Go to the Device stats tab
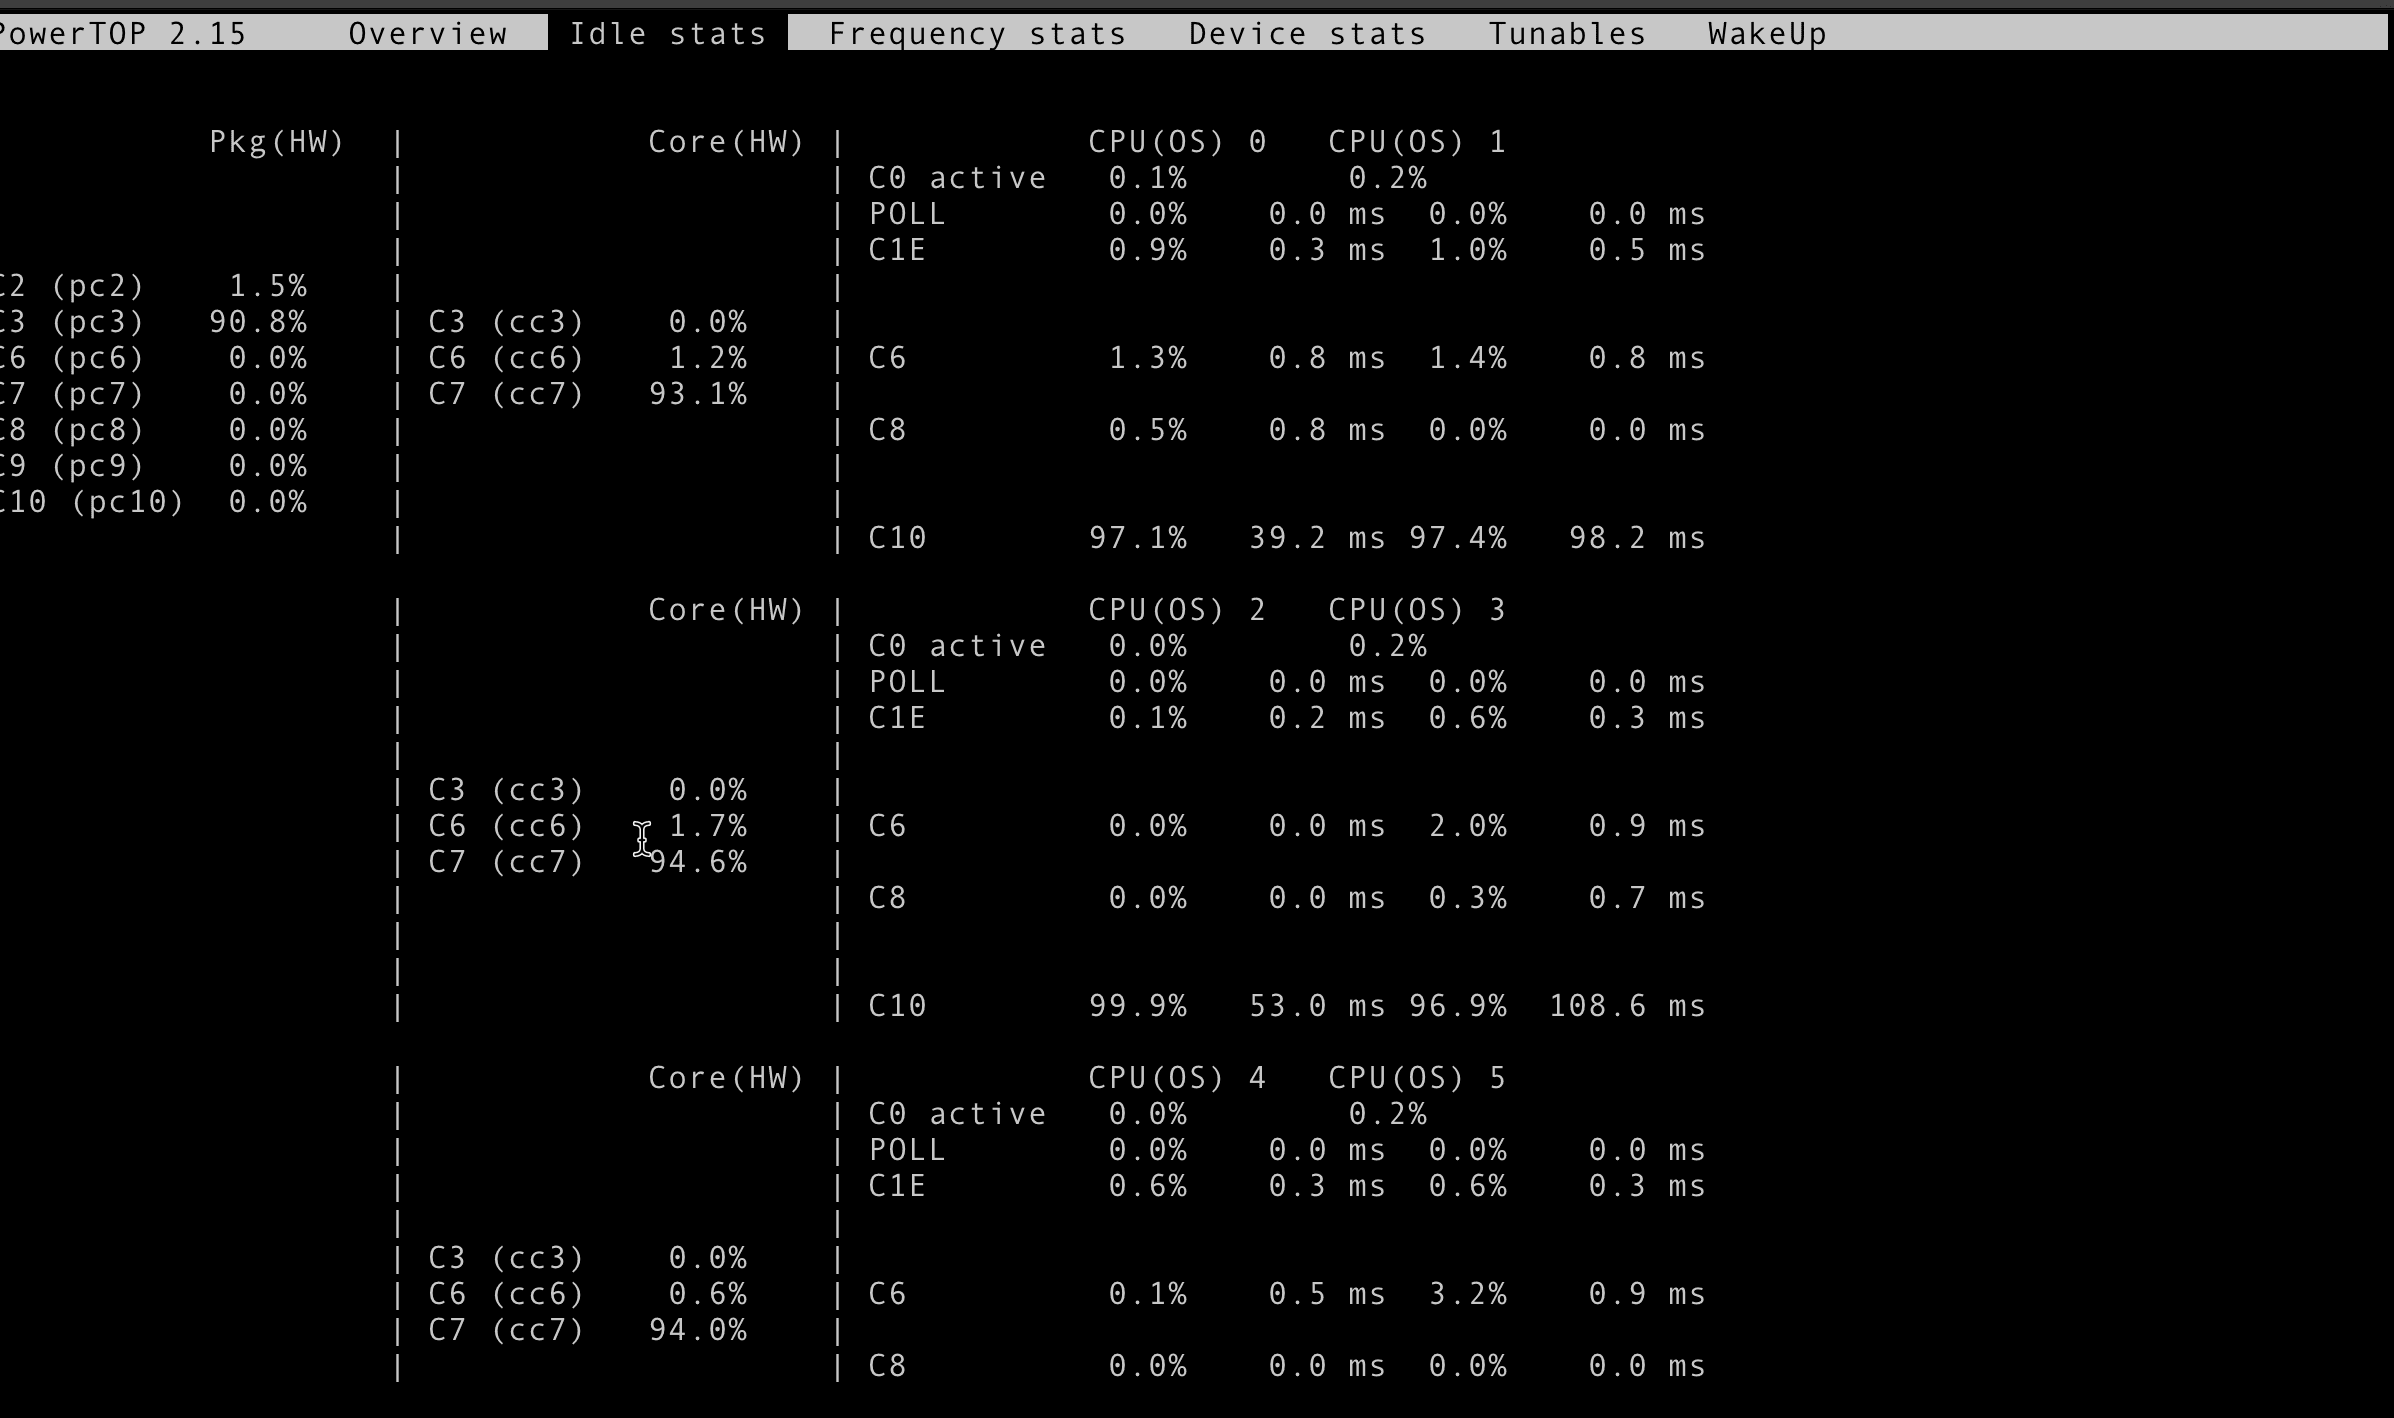The width and height of the screenshot is (2394, 1418). pos(1307,34)
